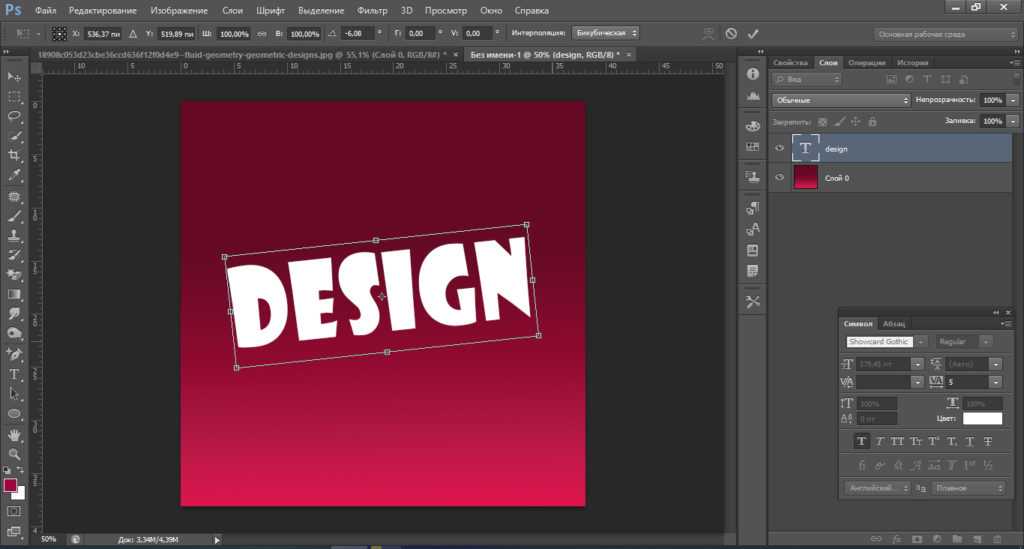Commit the transform with the checkmark

point(753,33)
